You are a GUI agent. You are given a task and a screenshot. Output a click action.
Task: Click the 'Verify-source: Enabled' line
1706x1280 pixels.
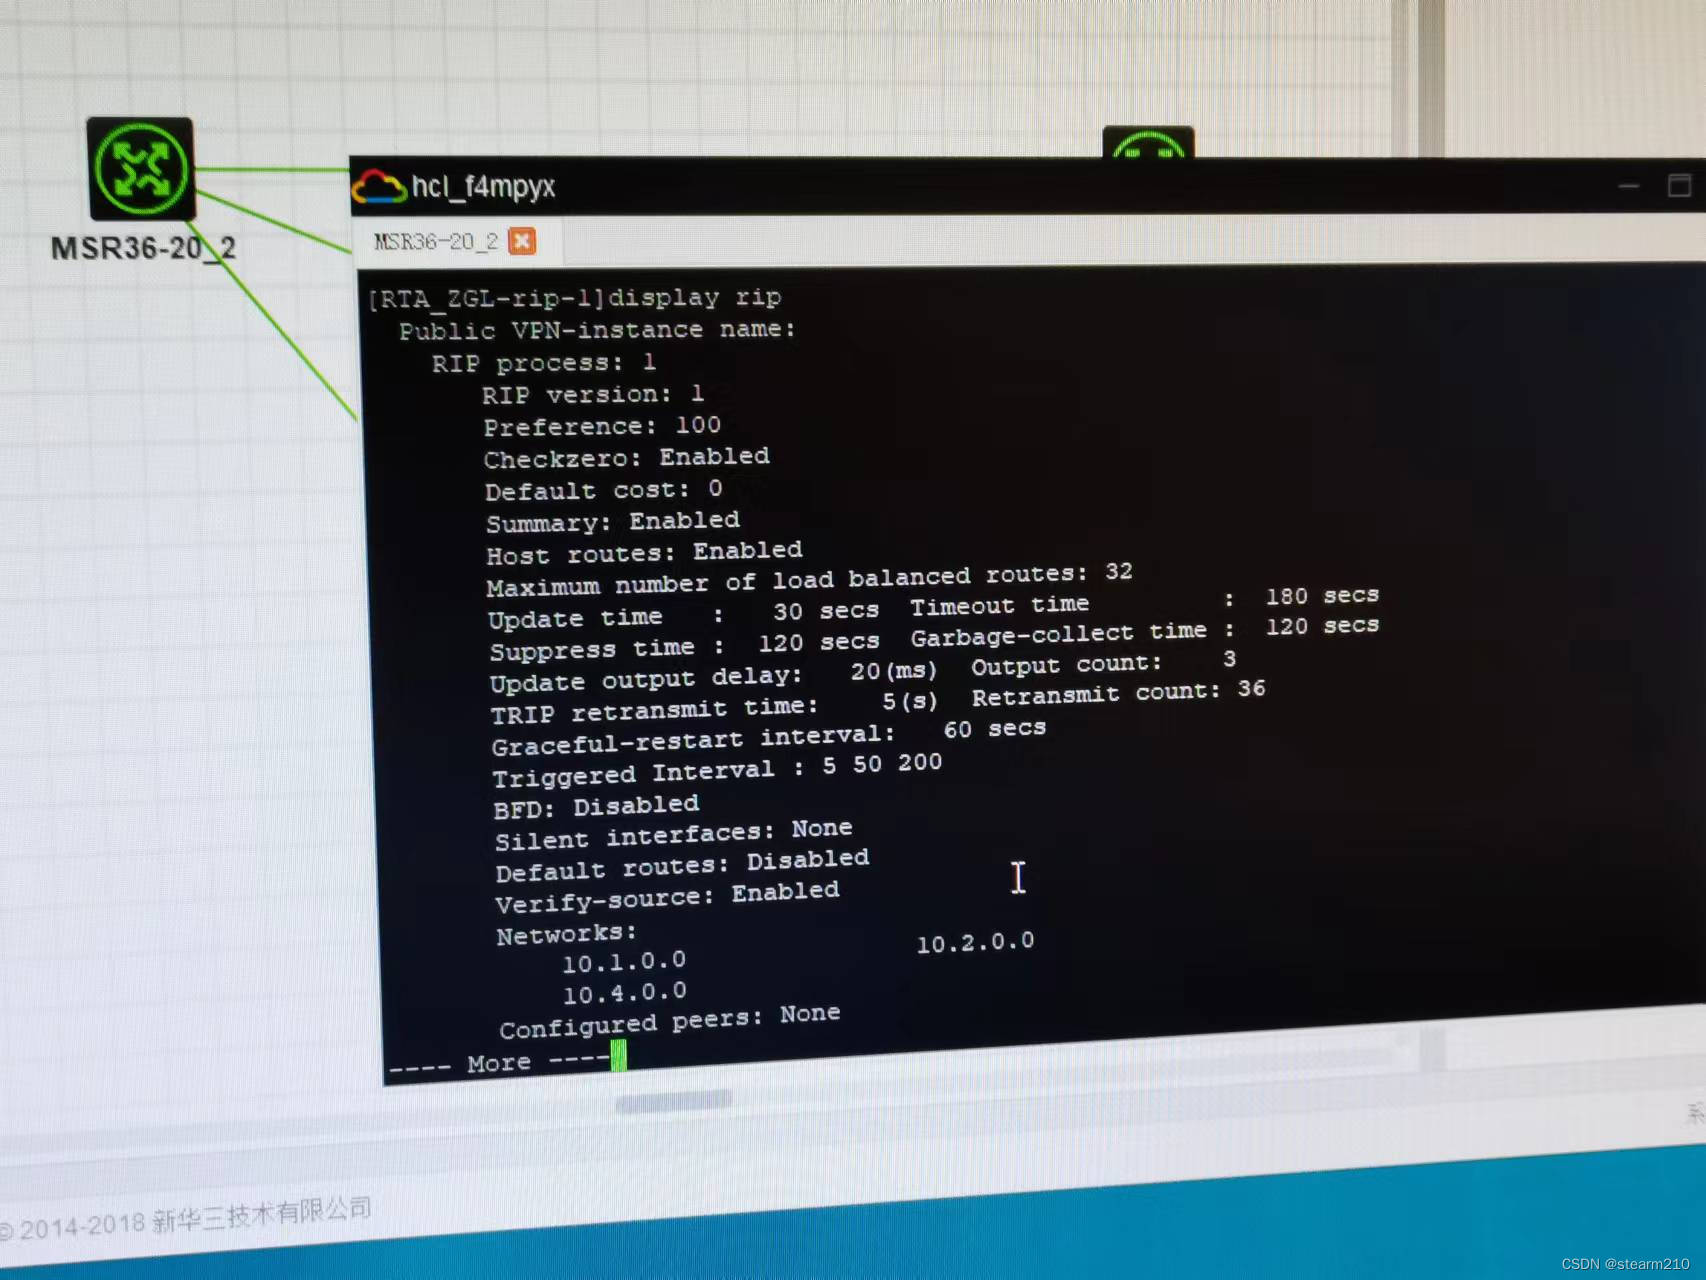pos(667,897)
